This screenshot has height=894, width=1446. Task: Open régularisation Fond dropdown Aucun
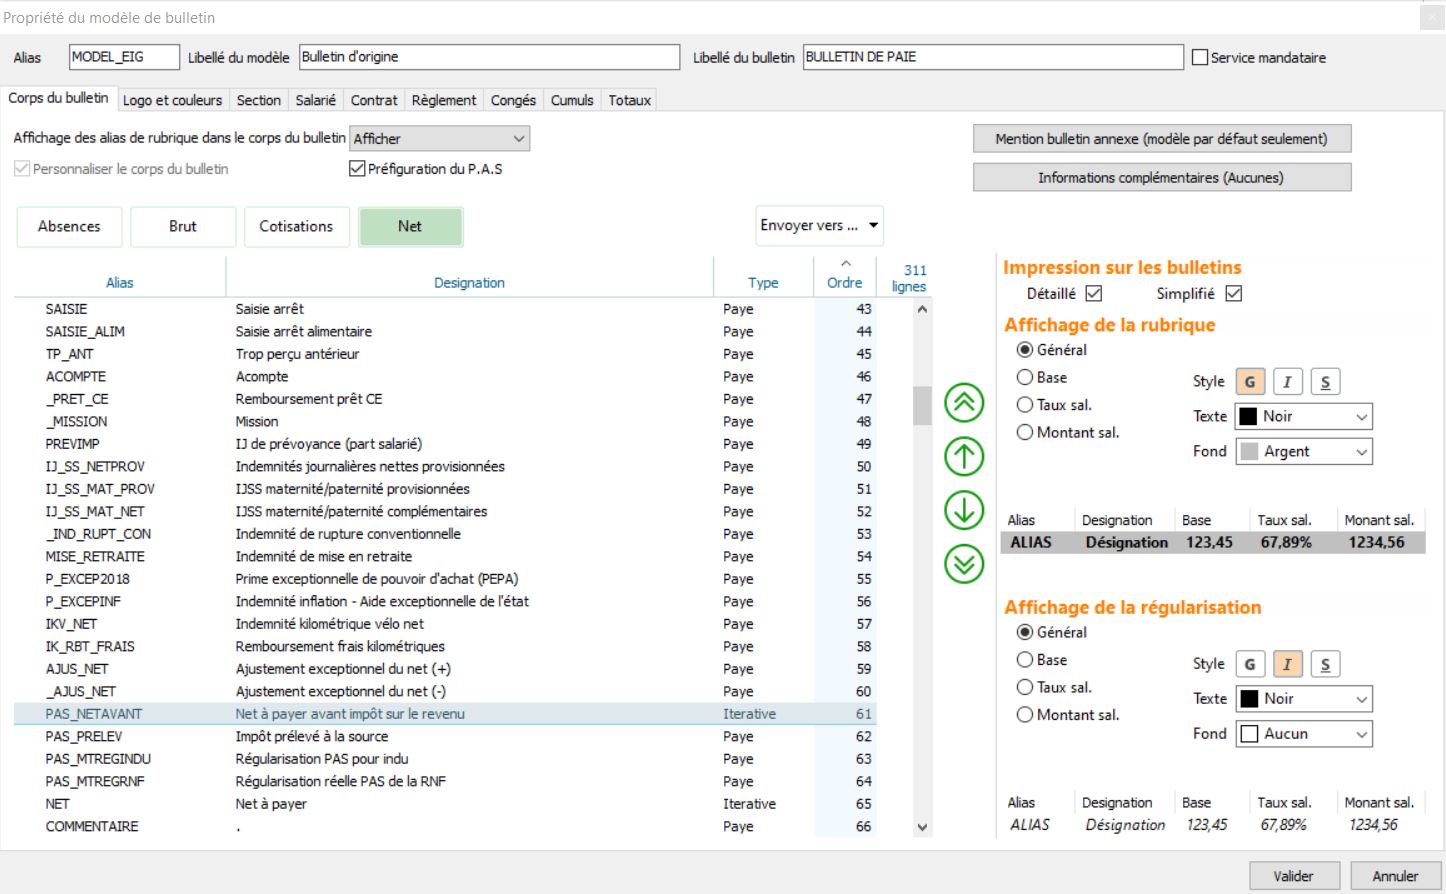1304,734
